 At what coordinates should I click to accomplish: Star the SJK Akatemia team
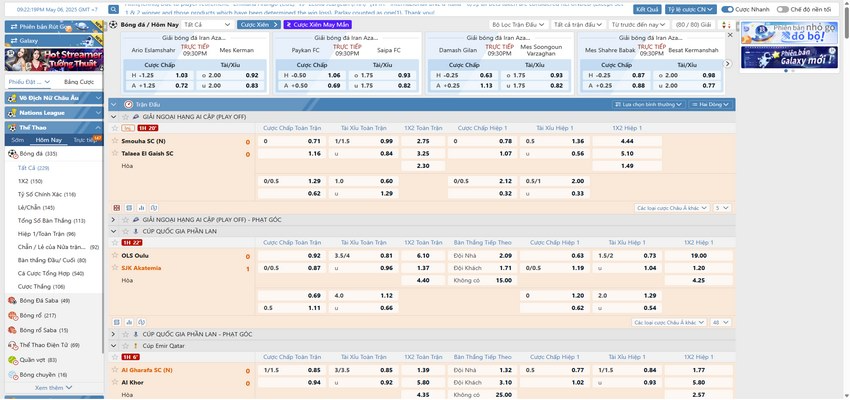(115, 267)
